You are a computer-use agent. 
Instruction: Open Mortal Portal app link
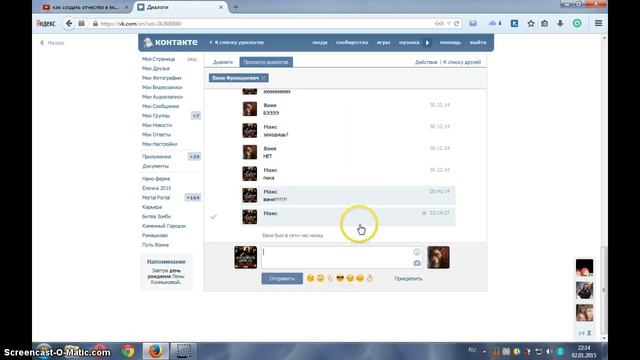(156, 198)
